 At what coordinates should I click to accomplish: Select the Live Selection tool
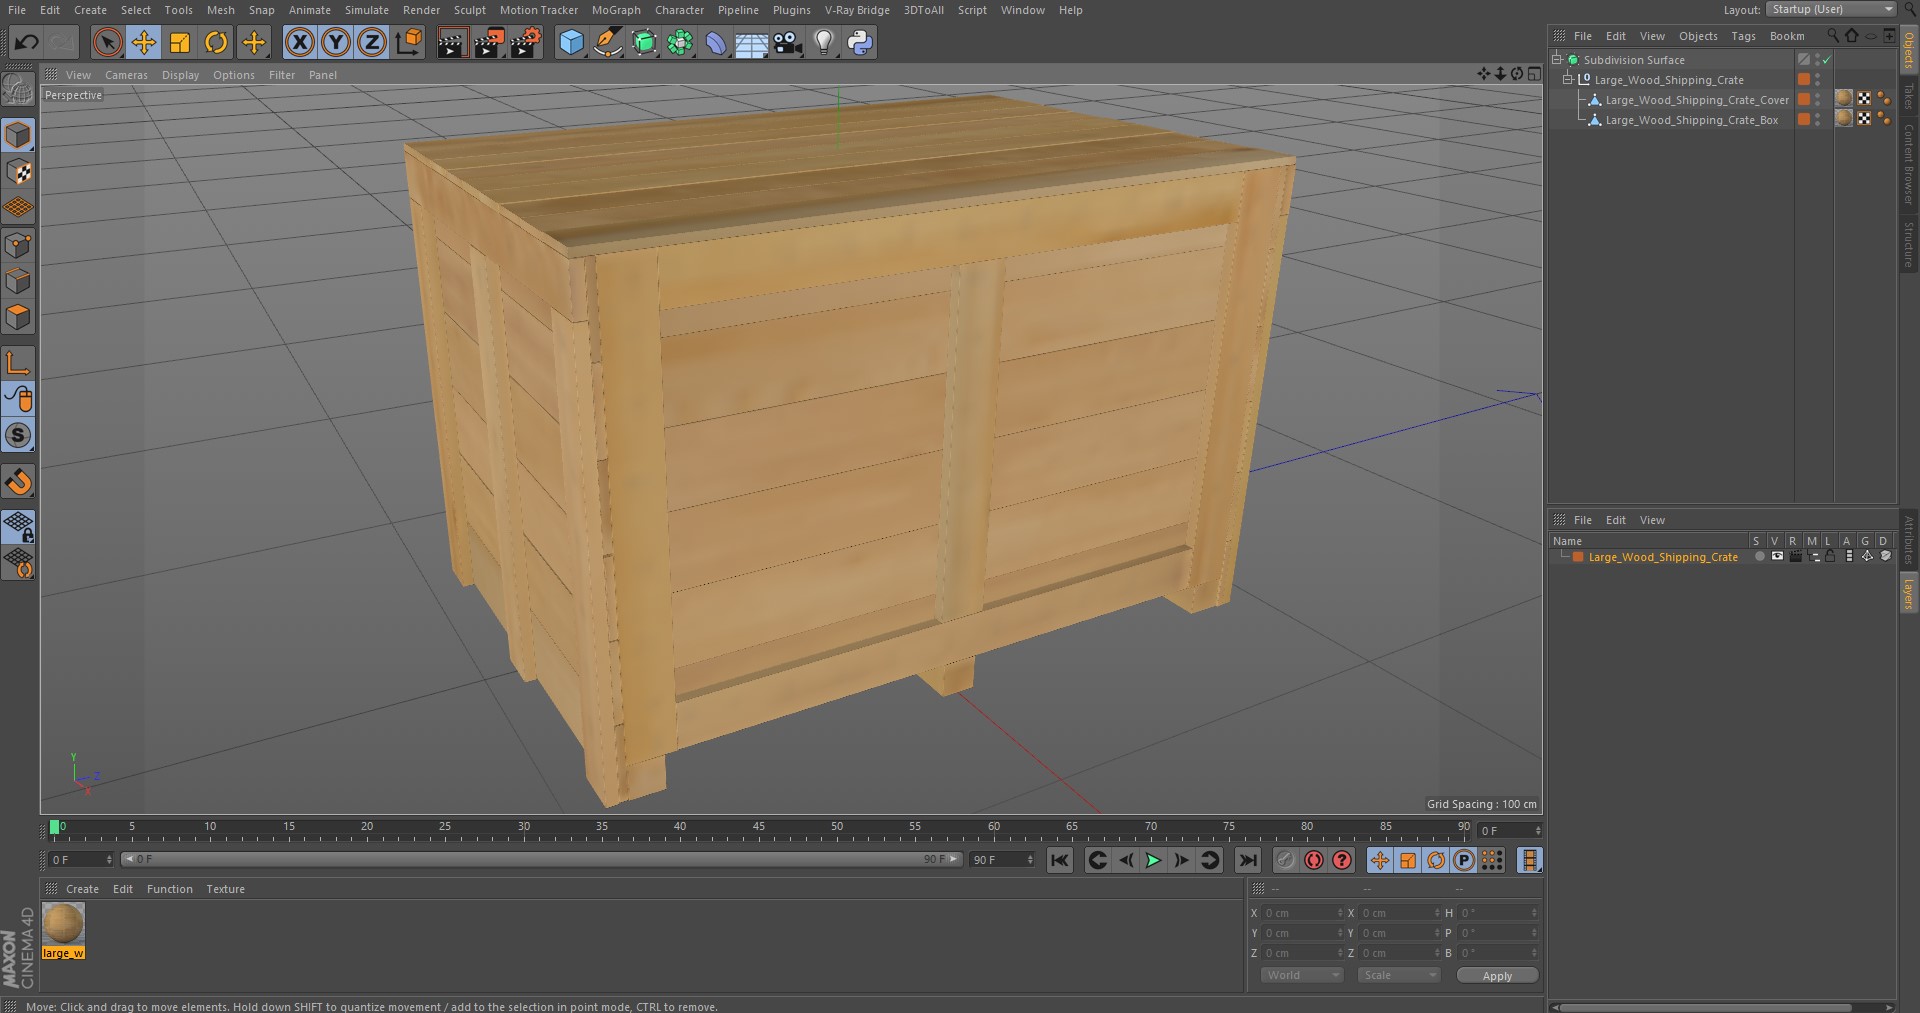(107, 42)
